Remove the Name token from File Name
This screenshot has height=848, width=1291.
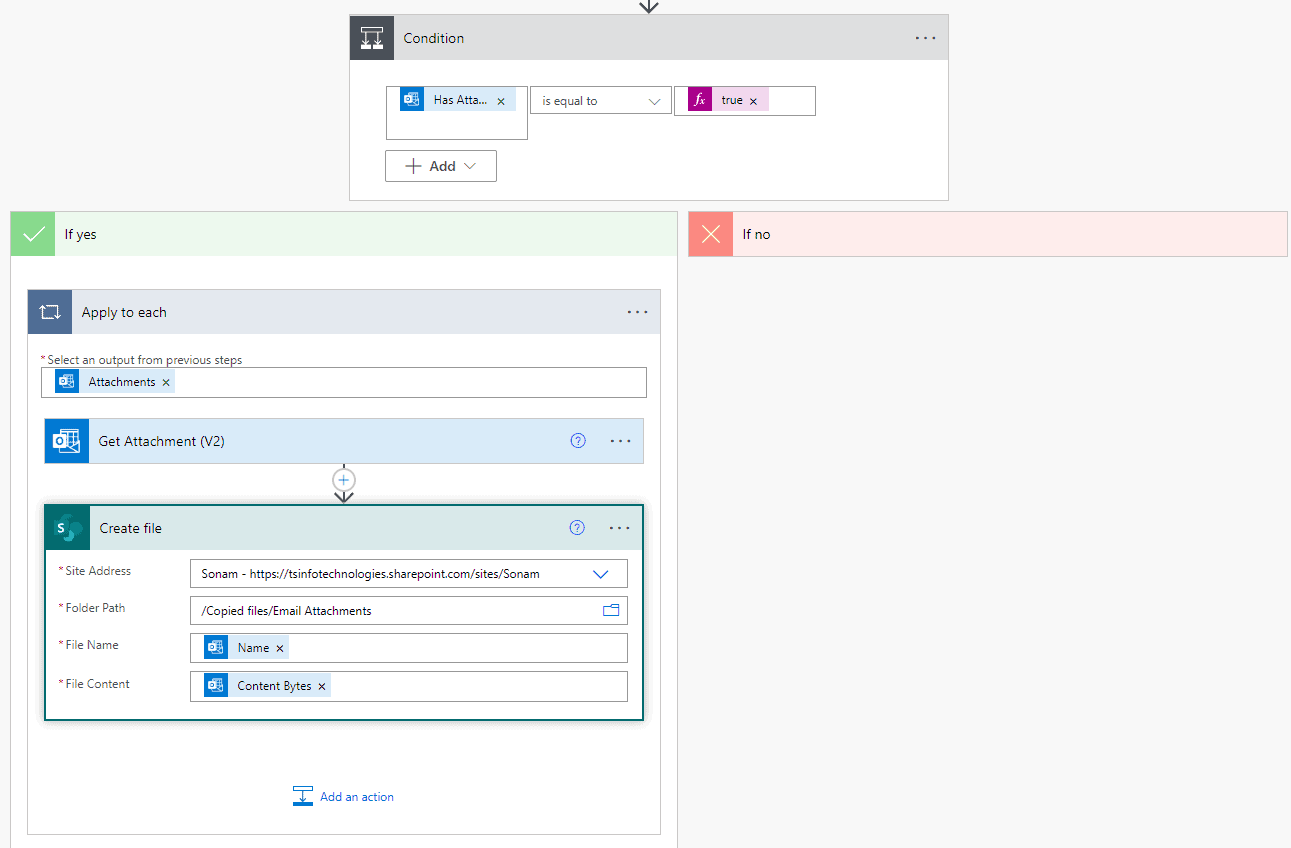pyautogui.click(x=280, y=648)
